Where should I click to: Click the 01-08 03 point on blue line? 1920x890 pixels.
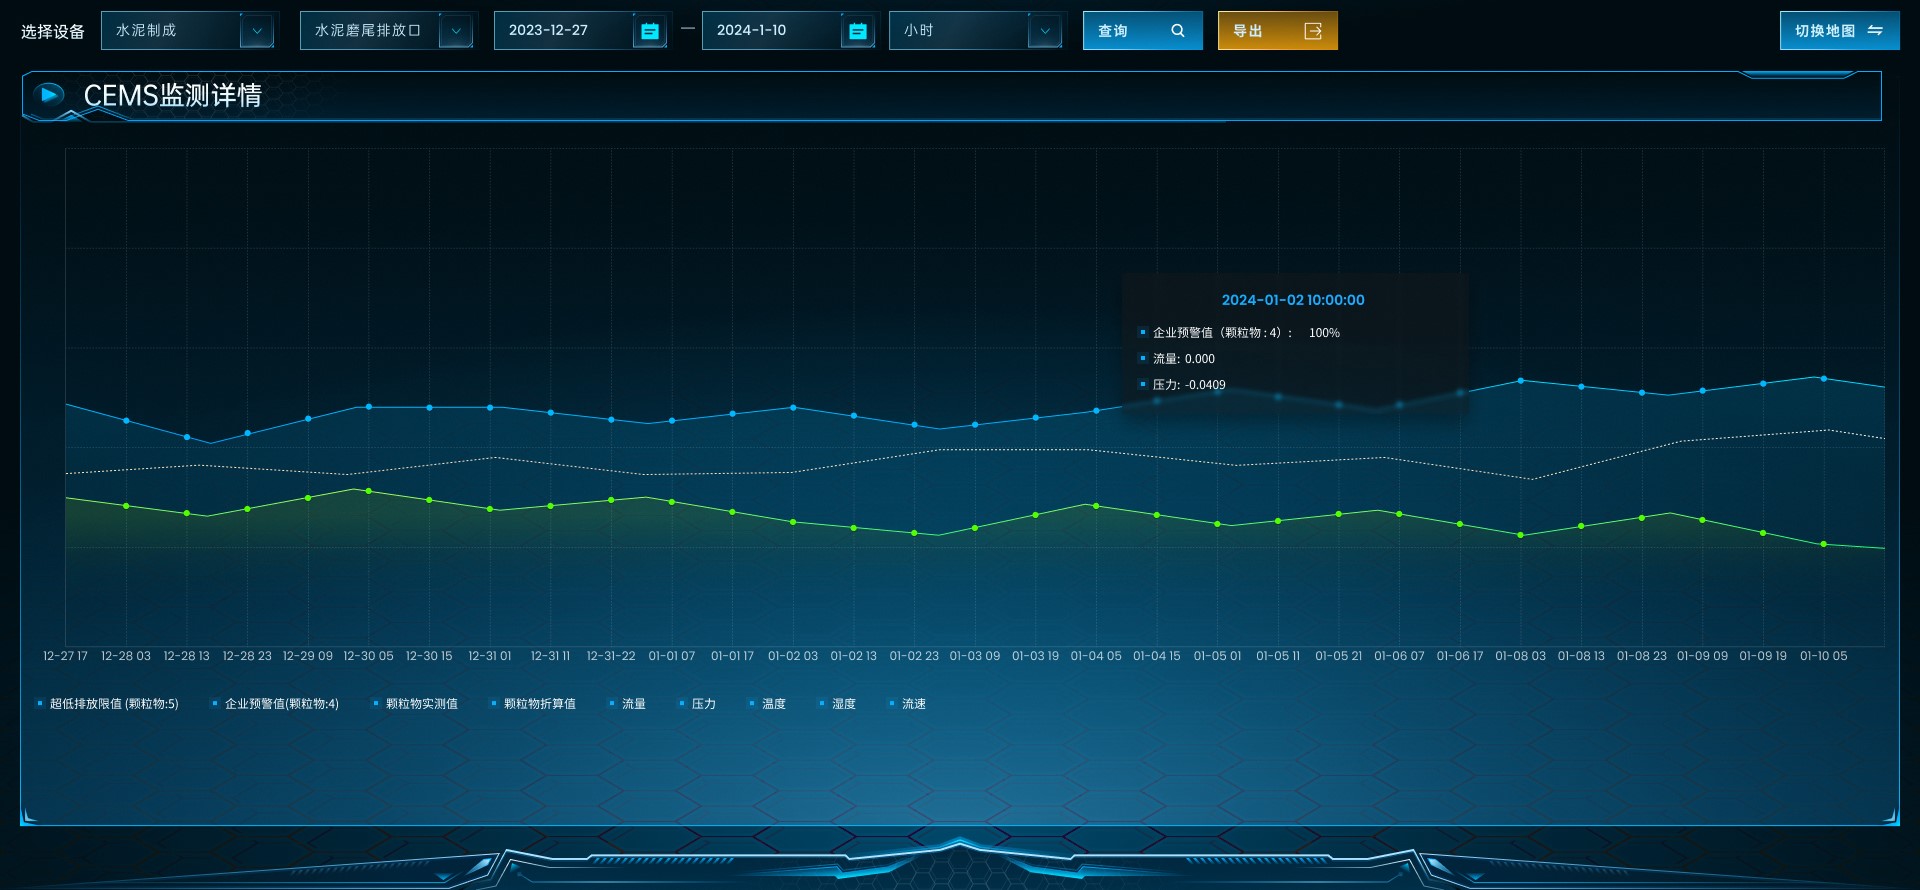click(x=1520, y=381)
